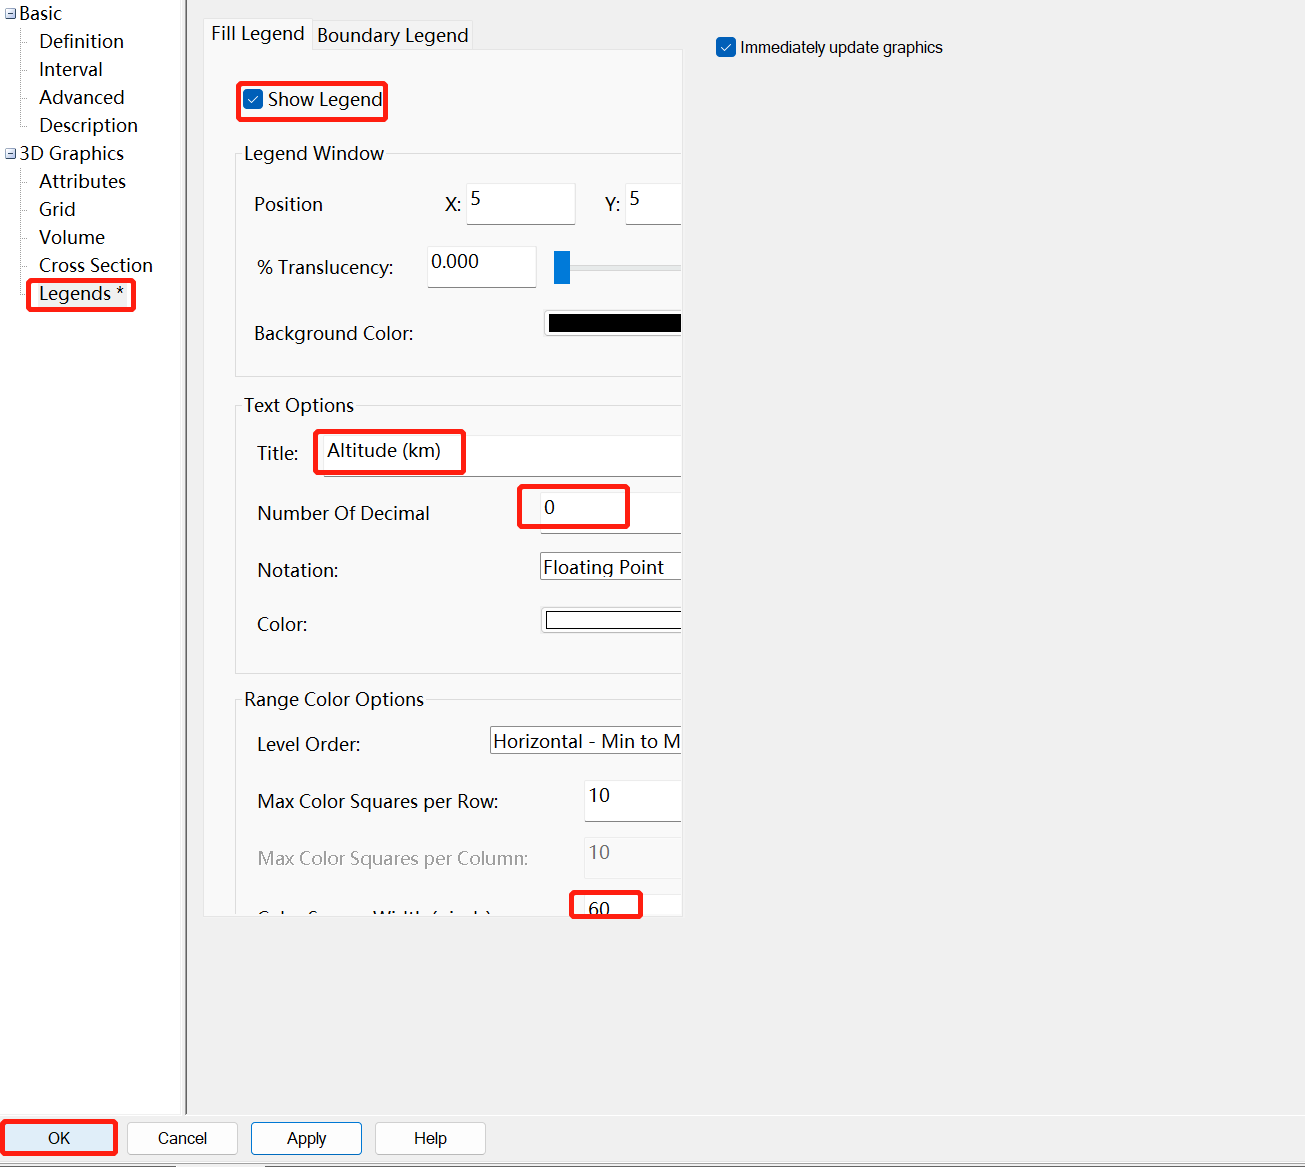The width and height of the screenshot is (1305, 1167).
Task: Open the Level Order dropdown
Action: 585,741
